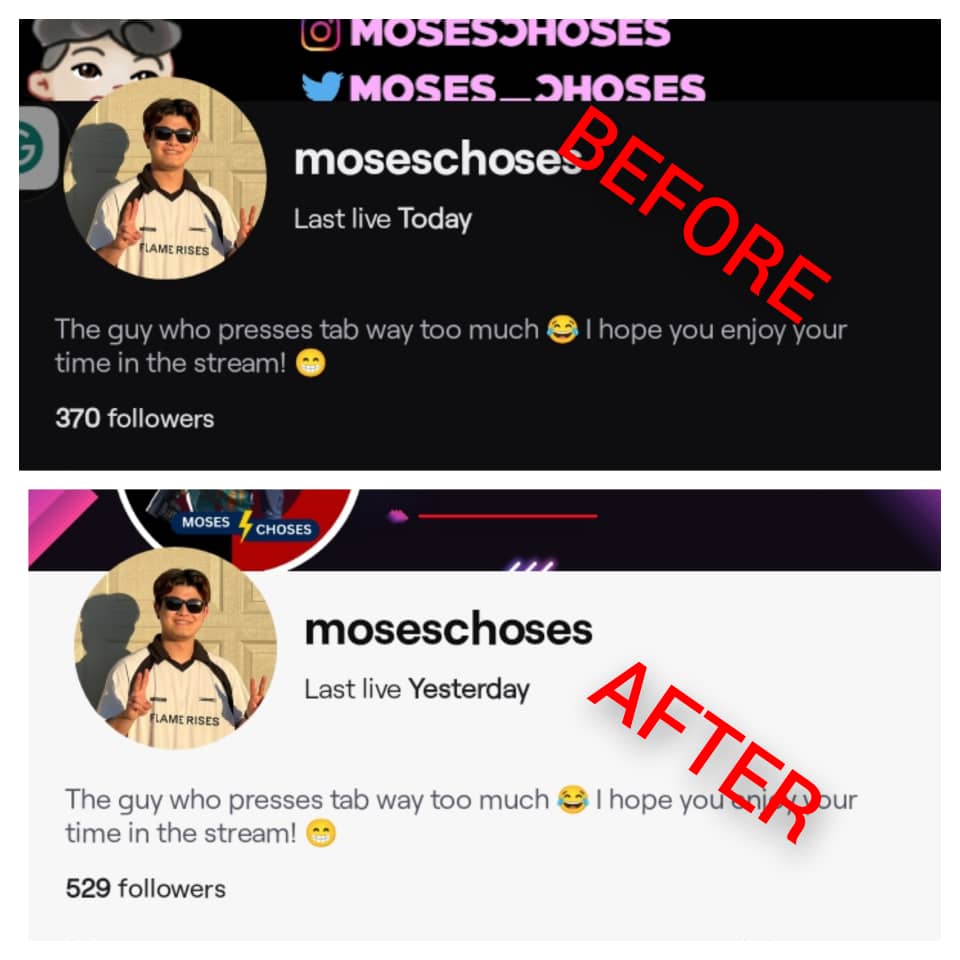Click the laughing-crying emoji in dark bio
The image size is (960, 960).
(562, 330)
